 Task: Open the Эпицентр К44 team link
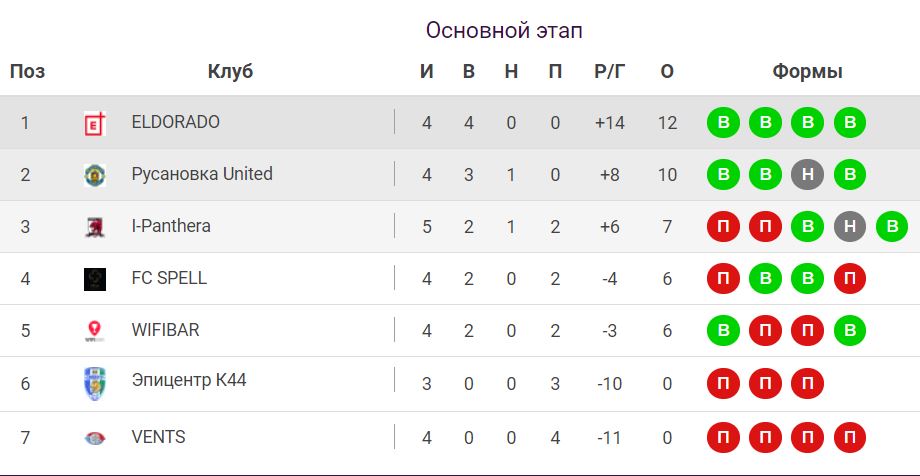(188, 381)
